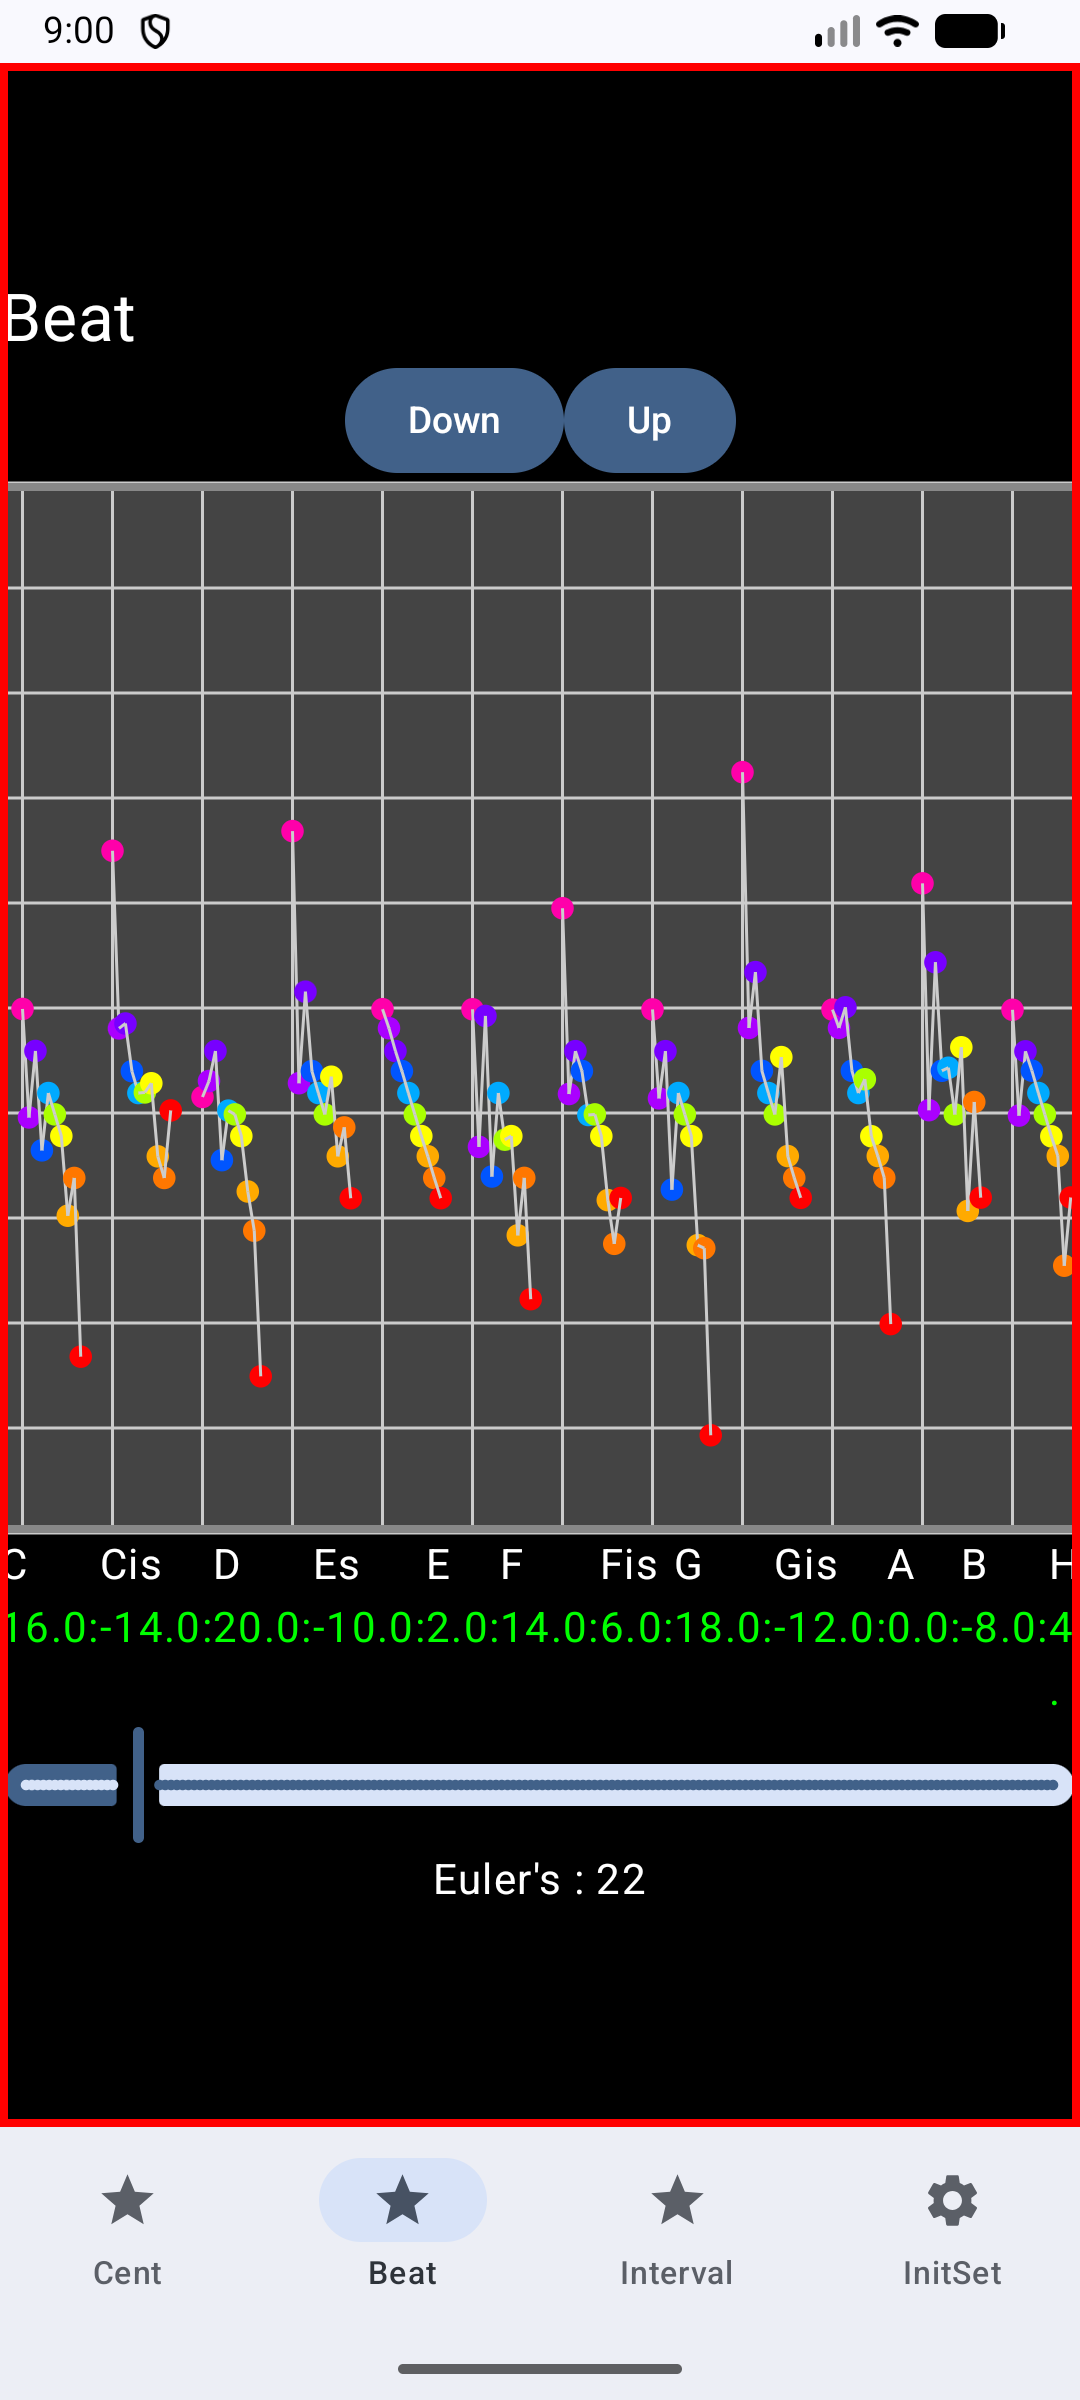
Task: Click the highest pink data point on chart
Action: click(742, 772)
